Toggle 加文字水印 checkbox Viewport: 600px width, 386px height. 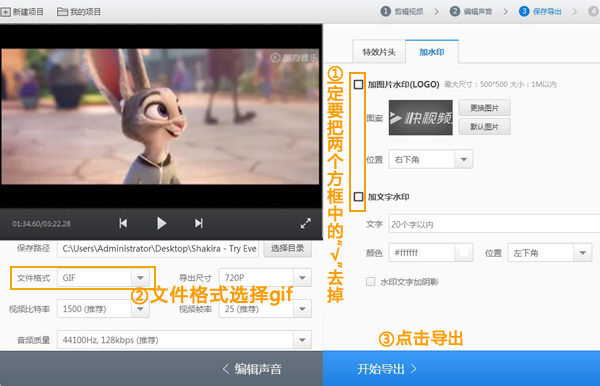pyautogui.click(x=358, y=197)
